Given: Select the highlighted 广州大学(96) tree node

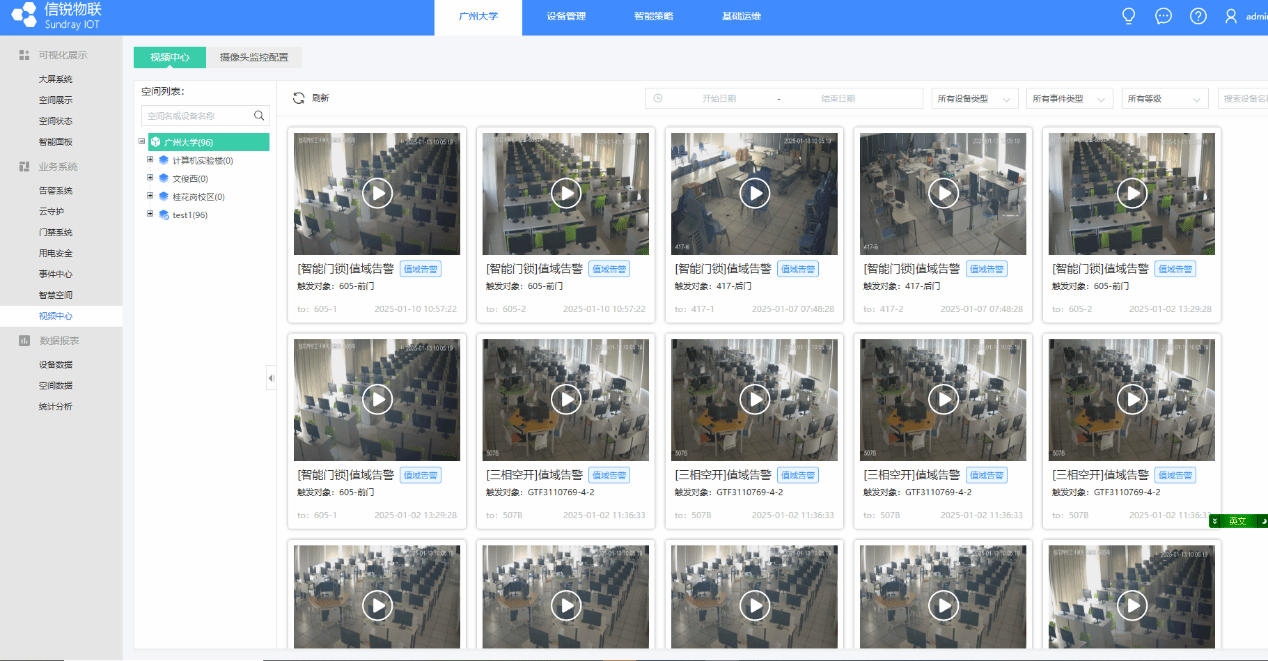Looking at the screenshot, I should tap(209, 142).
